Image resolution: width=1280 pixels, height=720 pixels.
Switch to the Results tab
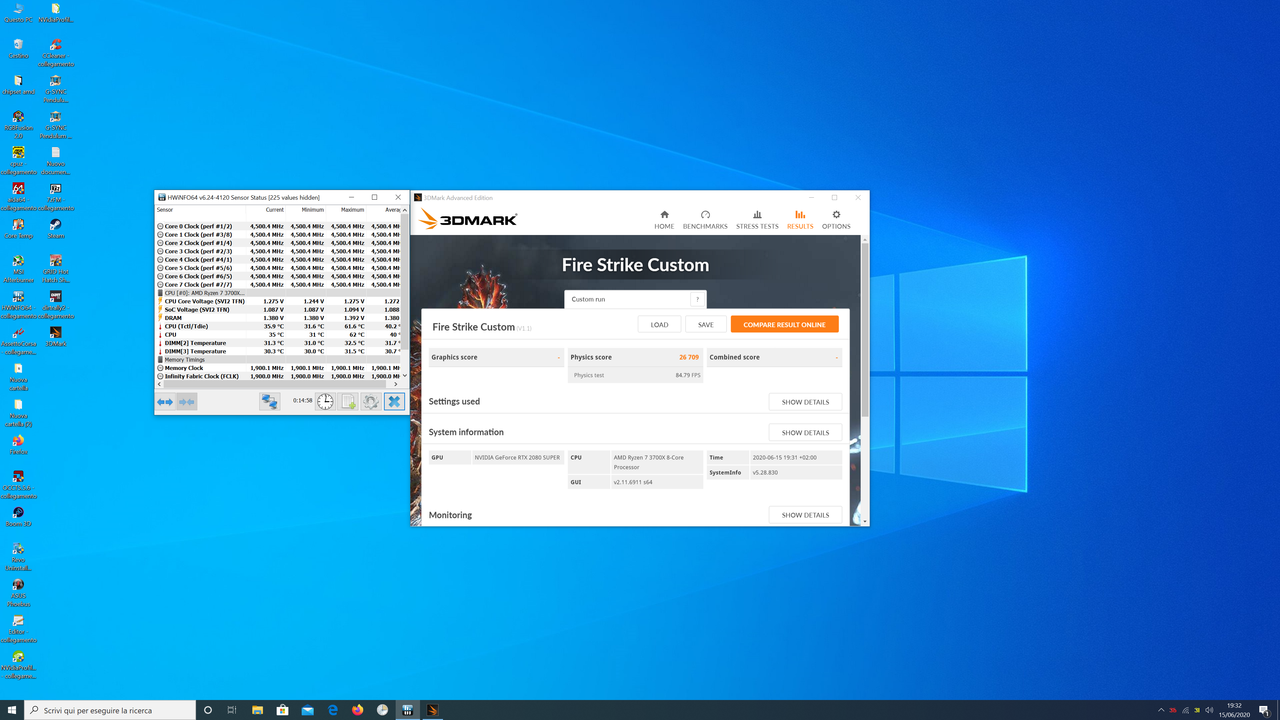tap(800, 218)
